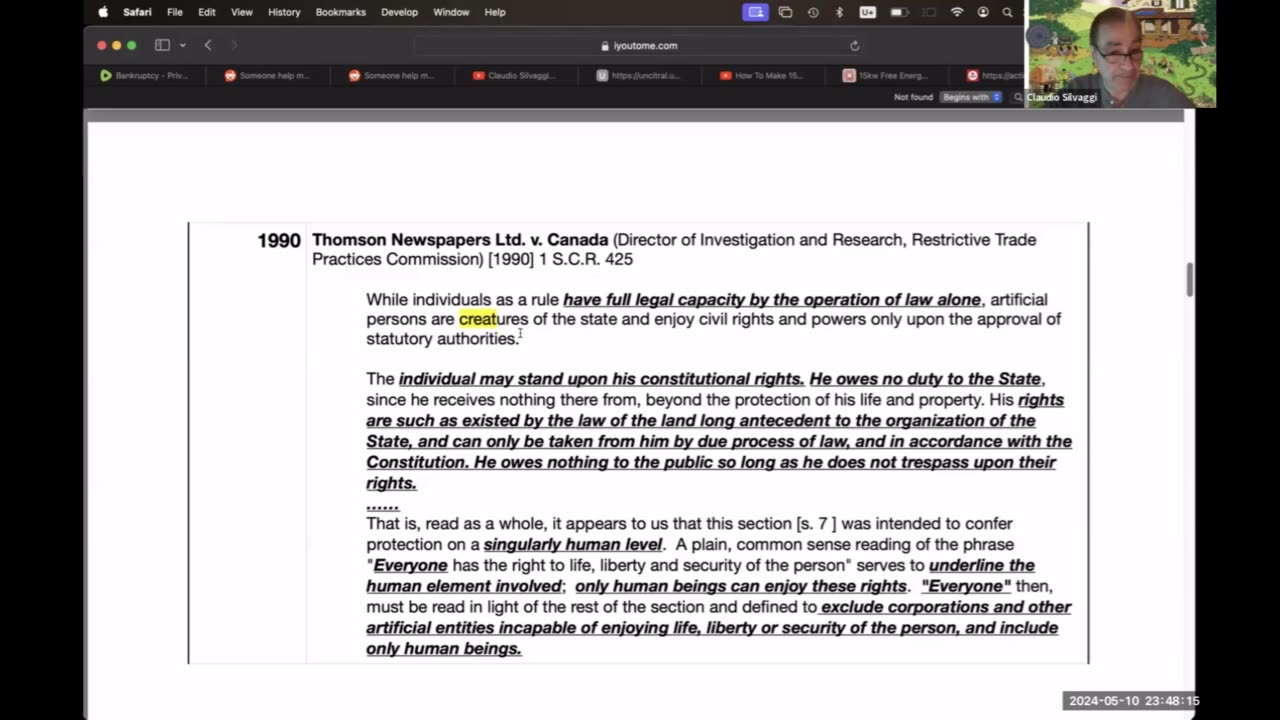Viewport: 1280px width, 720px height.
Task: Open the Bluetooth menu bar icon
Action: coord(840,12)
